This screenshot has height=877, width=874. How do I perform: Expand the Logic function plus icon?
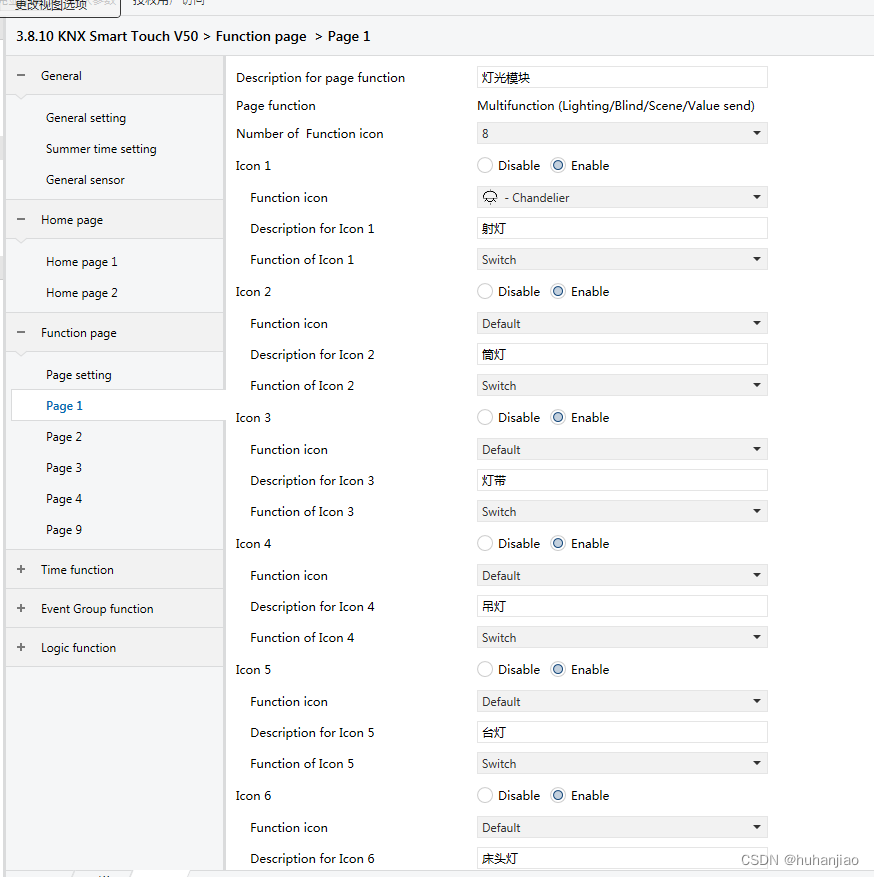click(x=21, y=648)
